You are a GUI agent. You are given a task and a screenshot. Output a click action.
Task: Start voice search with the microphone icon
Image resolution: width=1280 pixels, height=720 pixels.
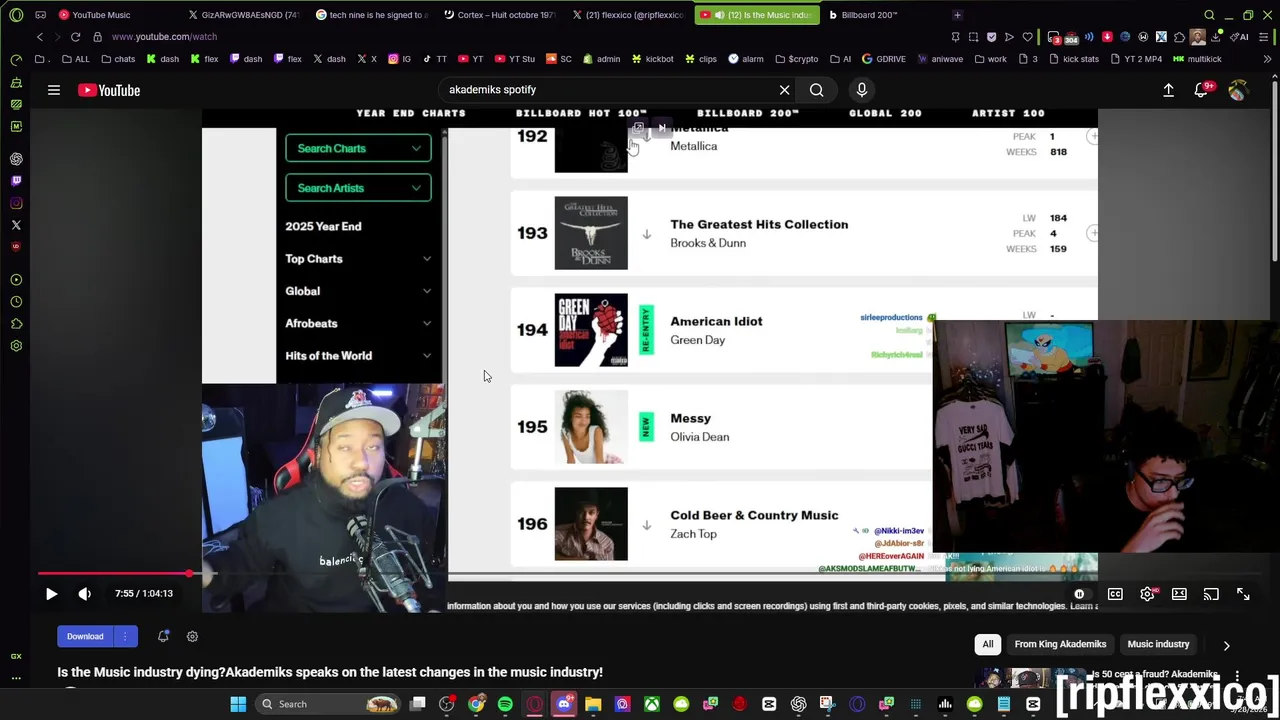coord(861,90)
